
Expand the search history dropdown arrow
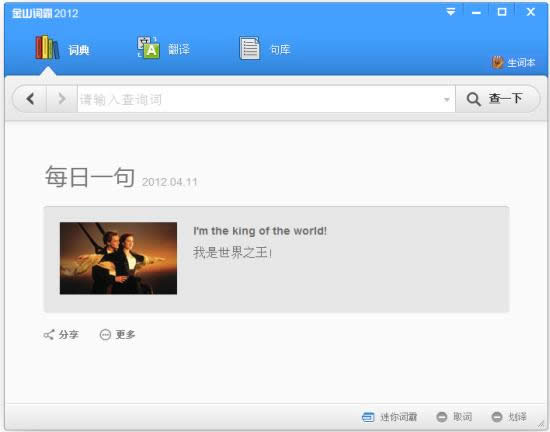coord(447,100)
